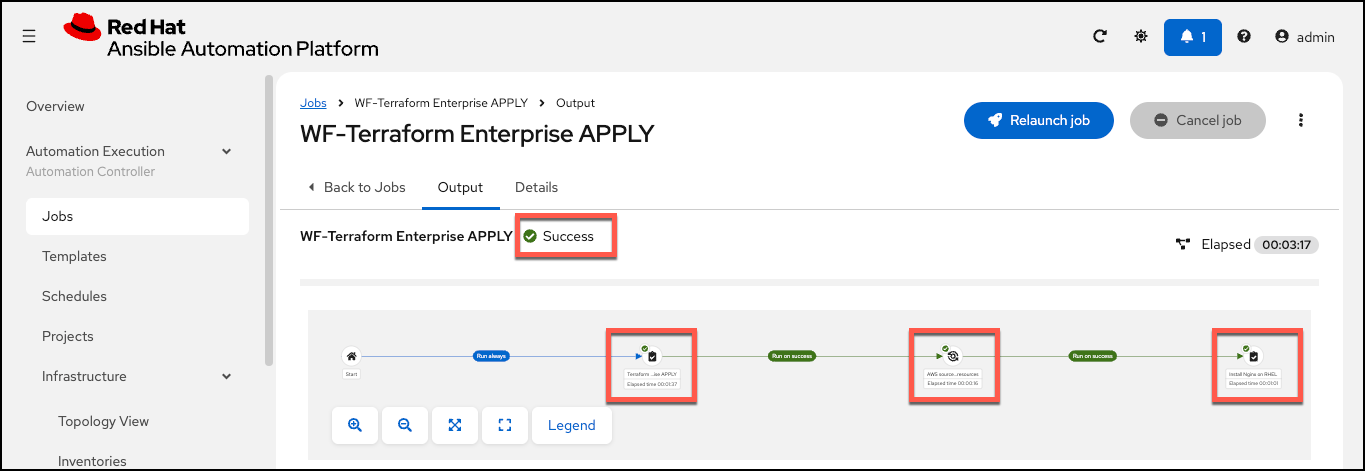The width and height of the screenshot is (1365, 471).
Task: Click the first Run on success label
Action: click(x=791, y=355)
